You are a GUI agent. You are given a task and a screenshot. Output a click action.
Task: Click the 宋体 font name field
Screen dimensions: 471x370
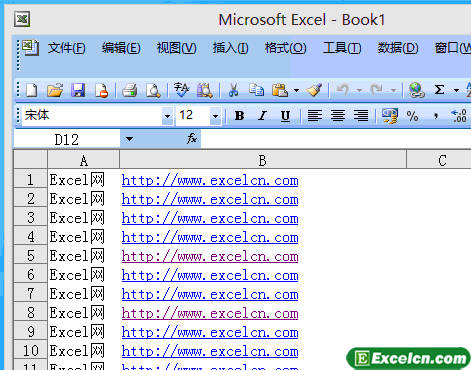tap(92, 116)
